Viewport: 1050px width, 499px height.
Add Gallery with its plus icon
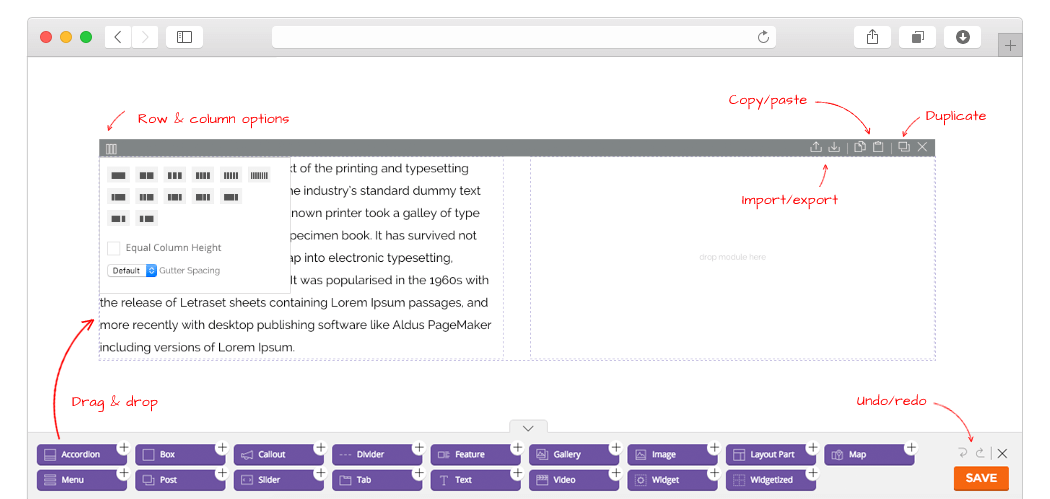(615, 447)
